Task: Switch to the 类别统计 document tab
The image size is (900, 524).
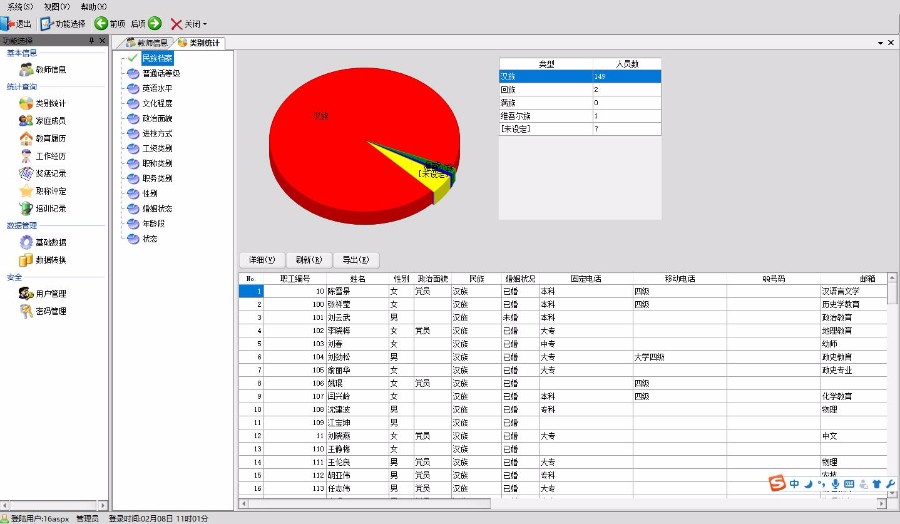Action: click(x=199, y=43)
